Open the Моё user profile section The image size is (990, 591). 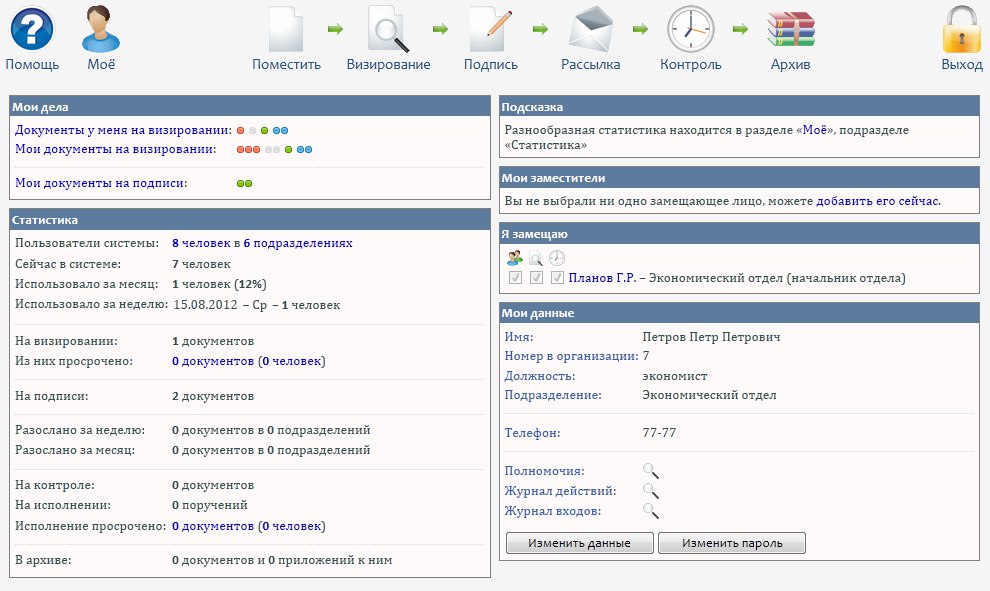point(101,29)
